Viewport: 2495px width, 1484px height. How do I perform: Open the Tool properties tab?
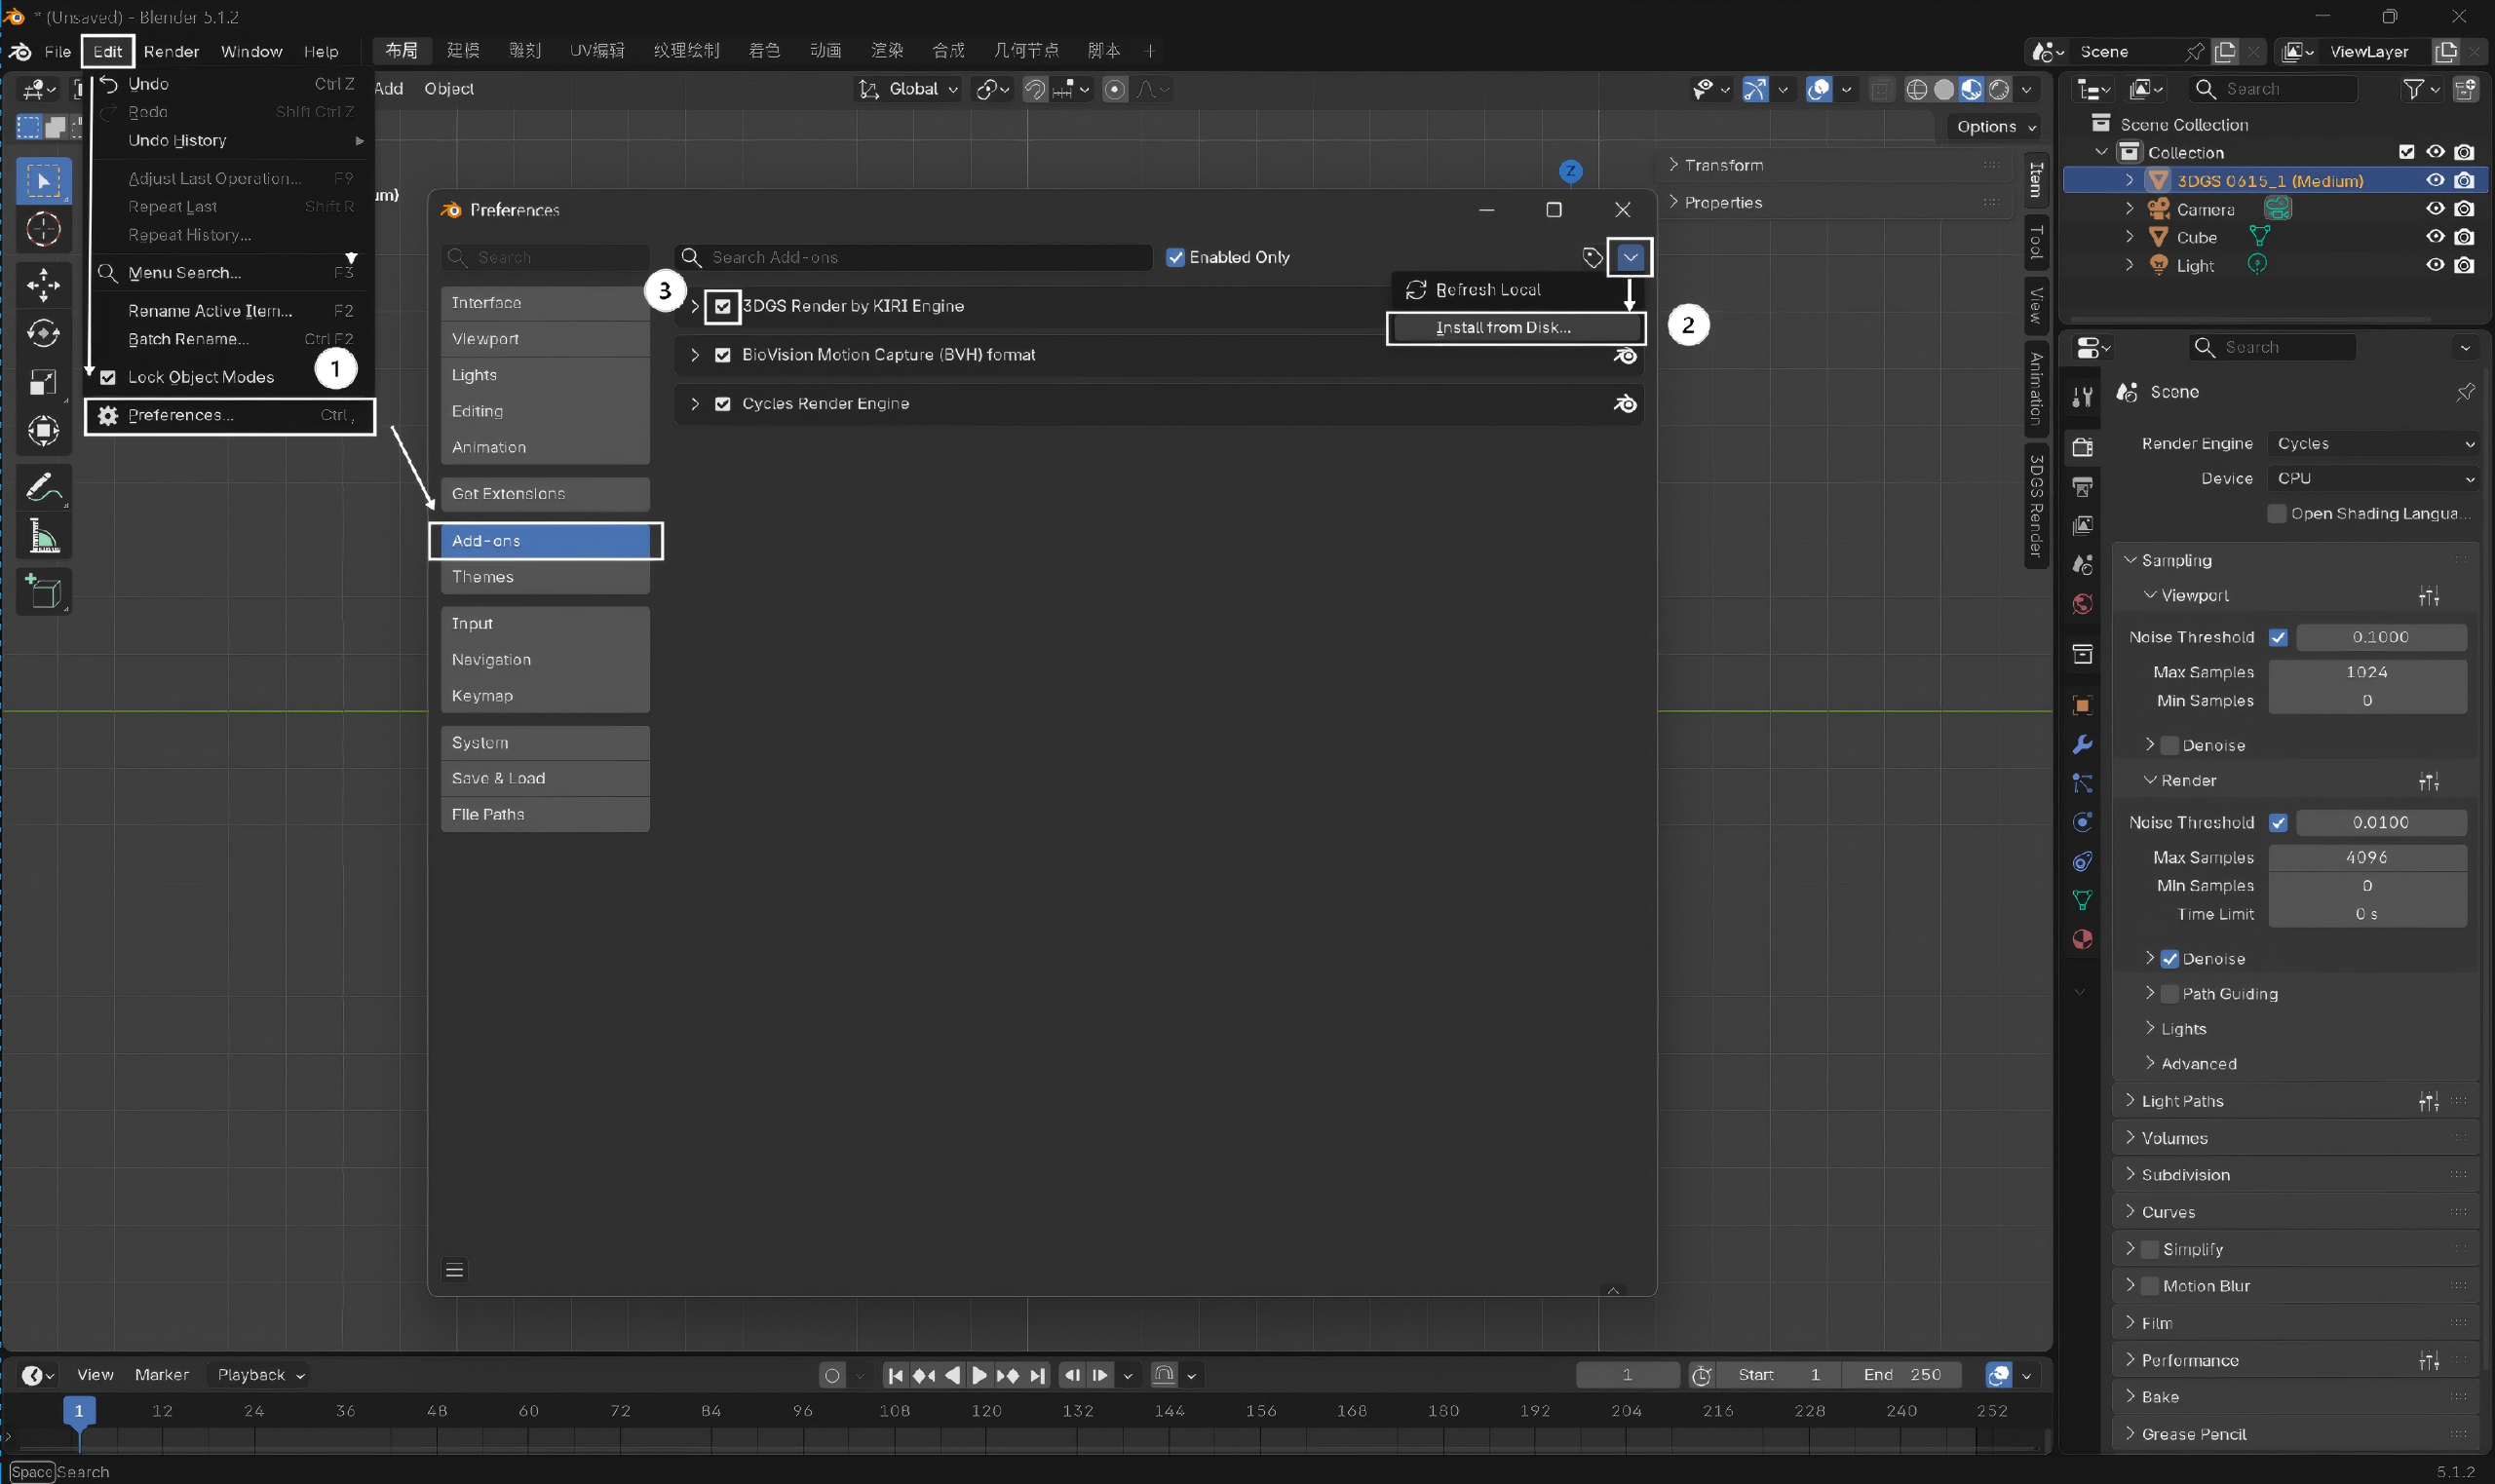(x=2083, y=397)
